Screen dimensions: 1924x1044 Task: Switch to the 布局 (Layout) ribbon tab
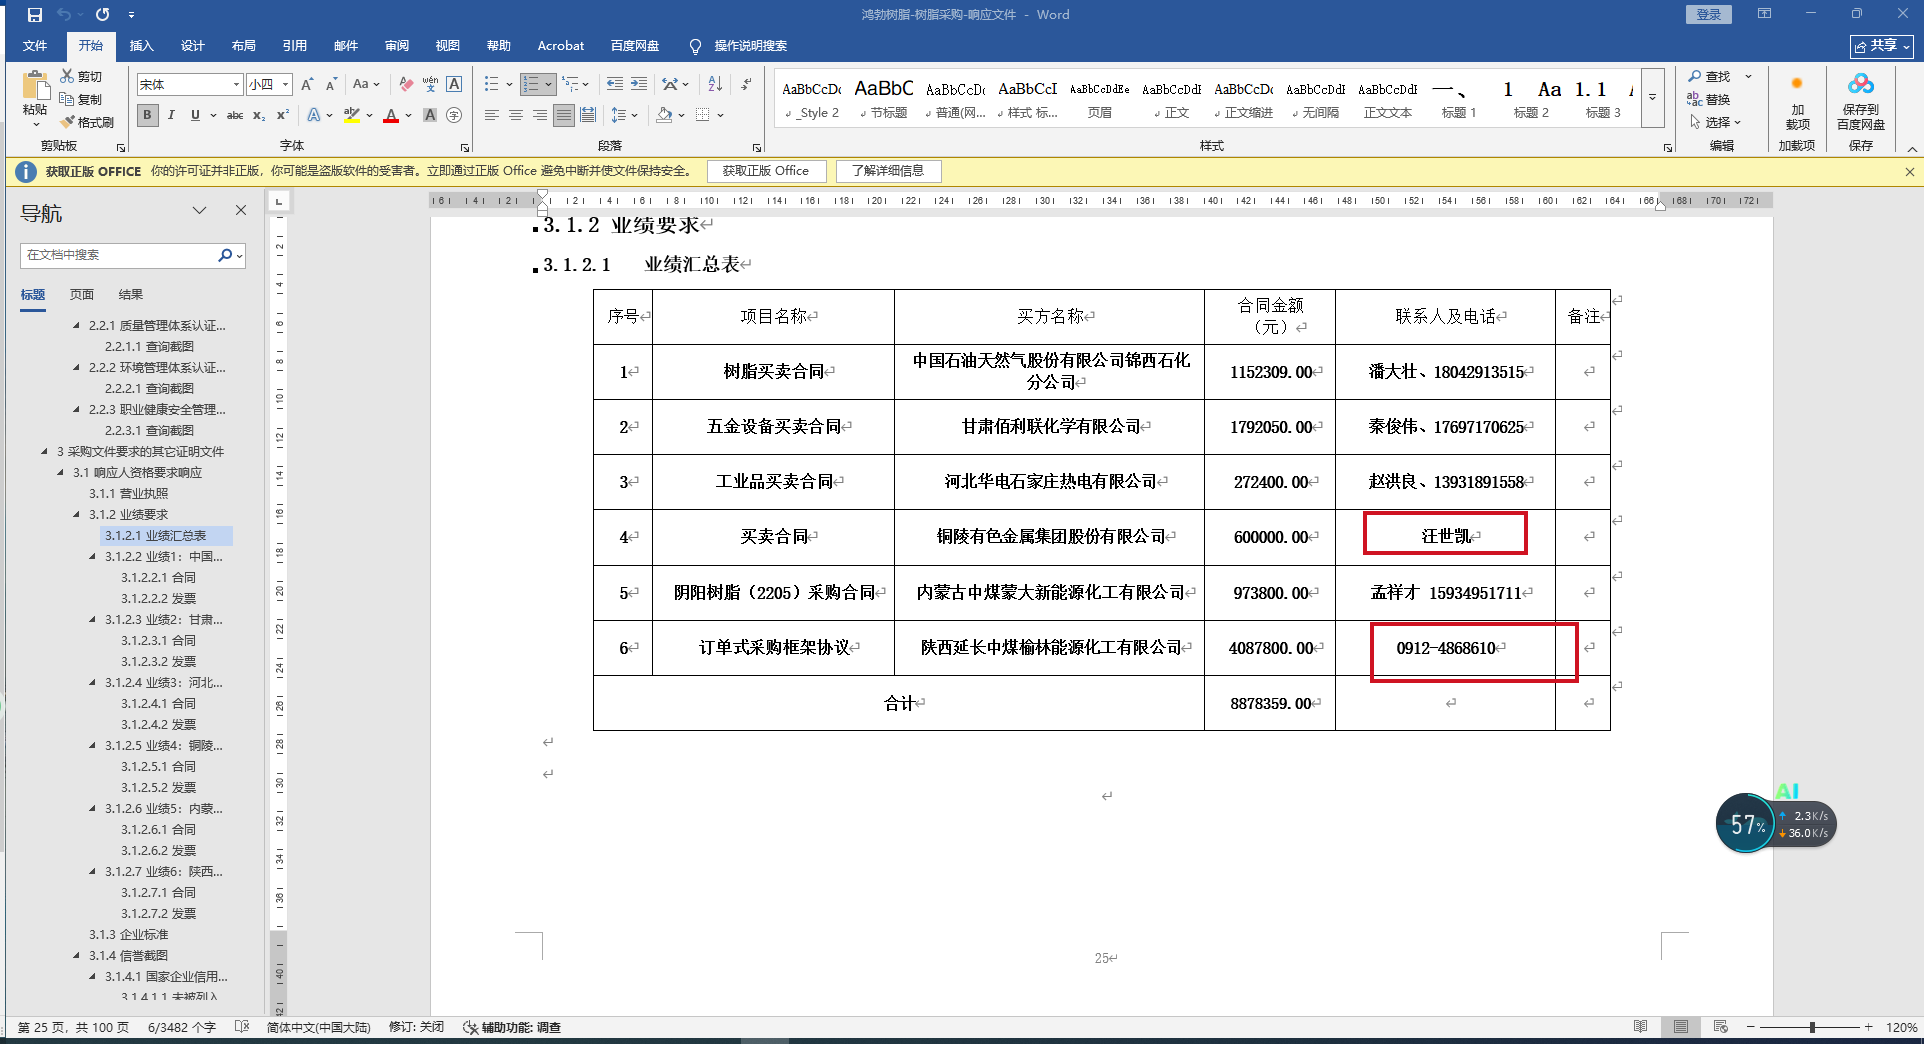(243, 46)
